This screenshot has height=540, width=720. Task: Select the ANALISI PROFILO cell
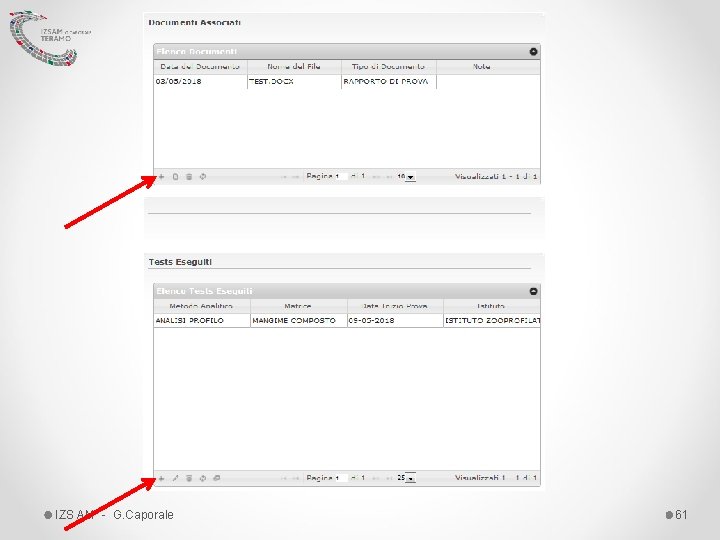(x=202, y=321)
